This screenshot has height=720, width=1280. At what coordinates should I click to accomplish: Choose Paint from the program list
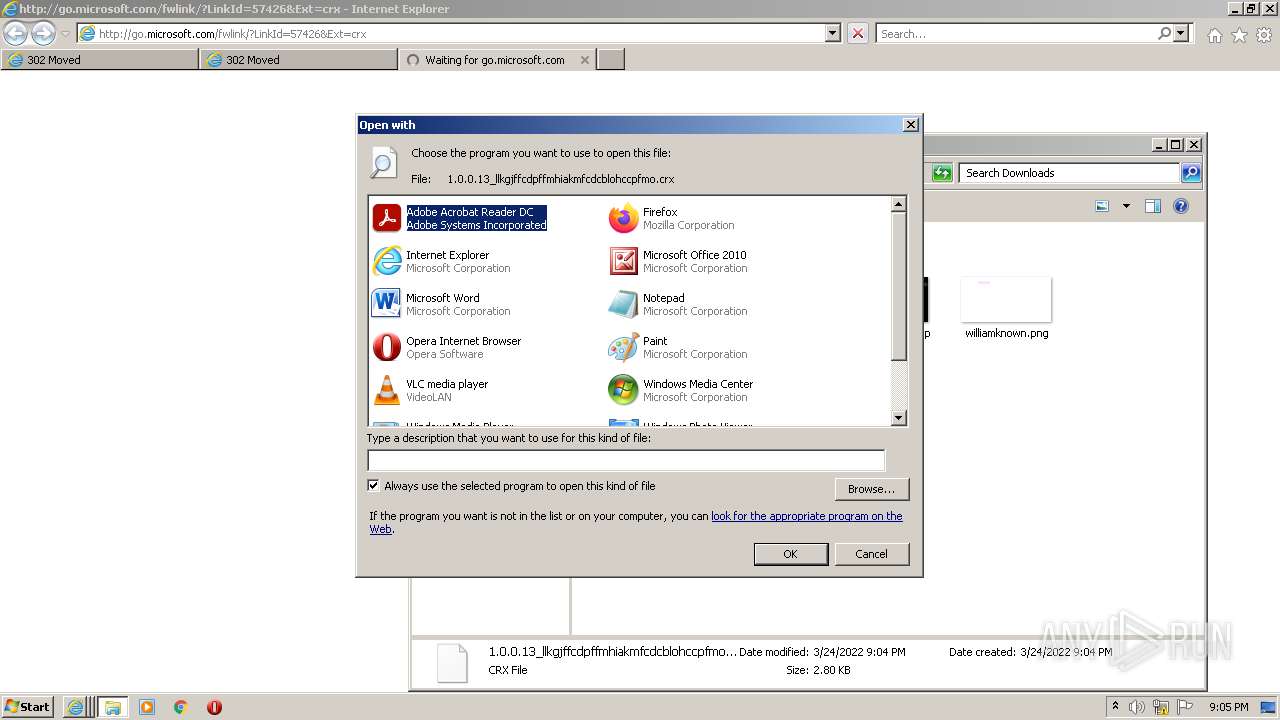(x=678, y=347)
